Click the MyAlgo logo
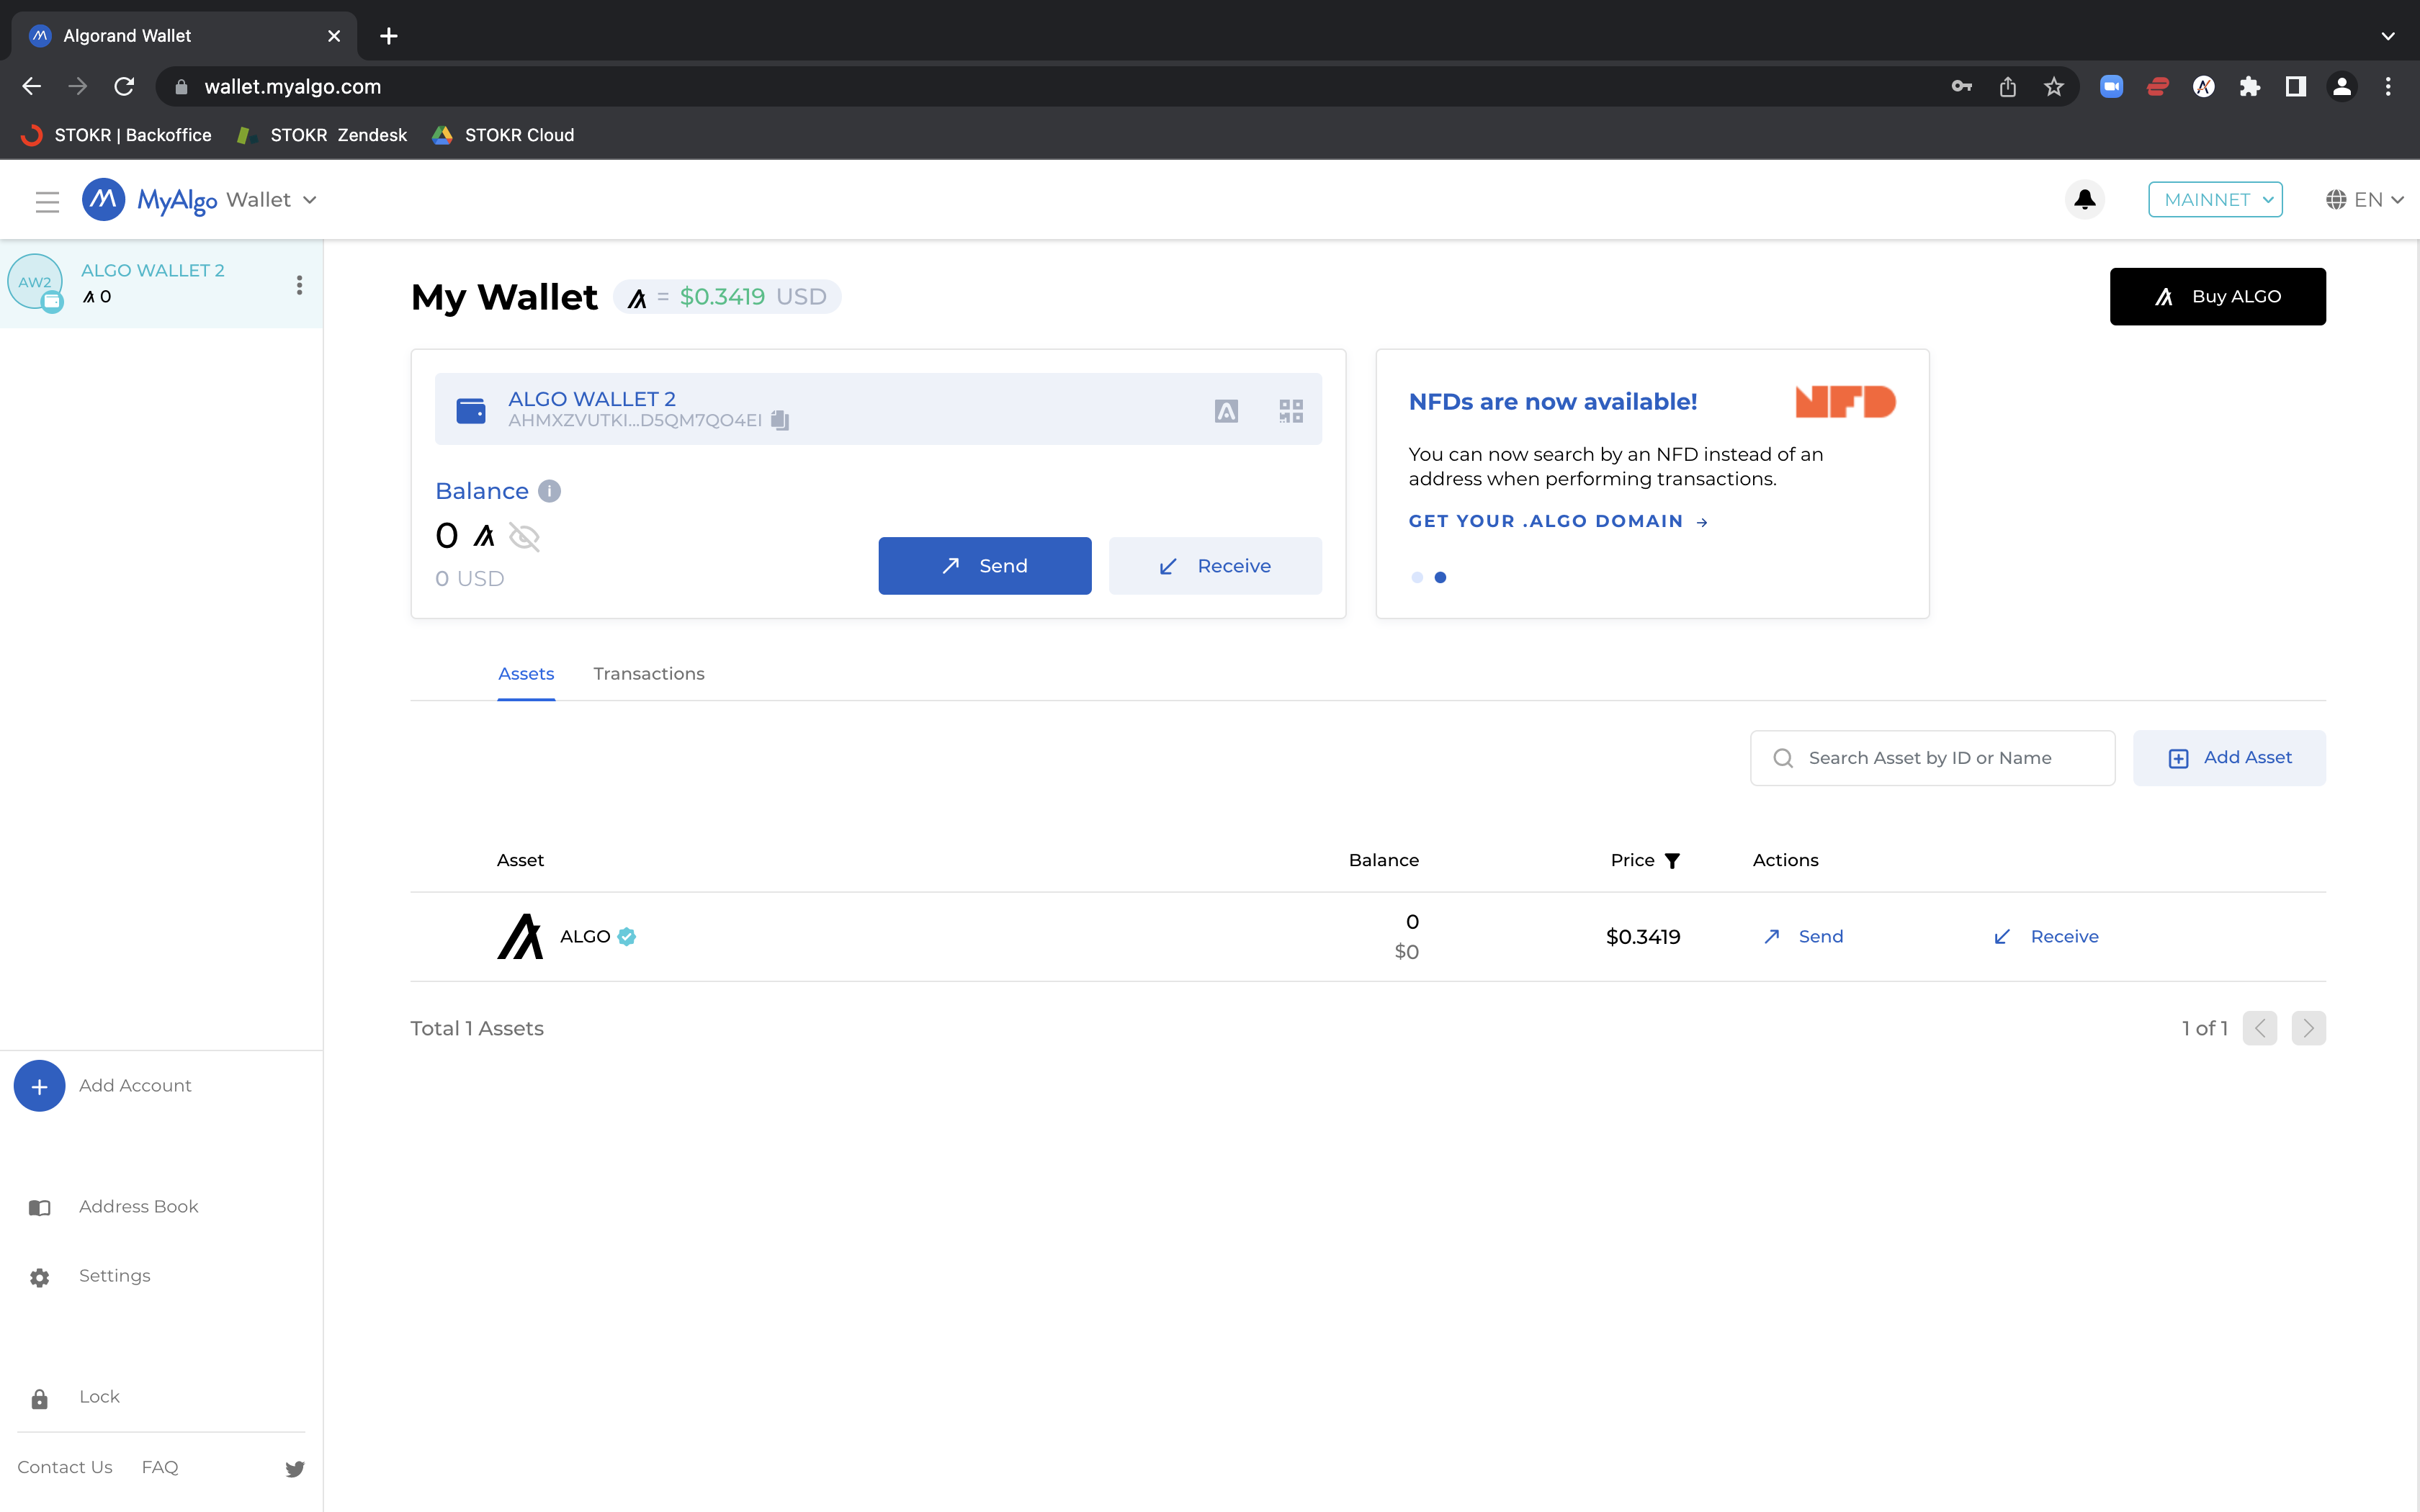The image size is (2420, 1512). (x=150, y=200)
